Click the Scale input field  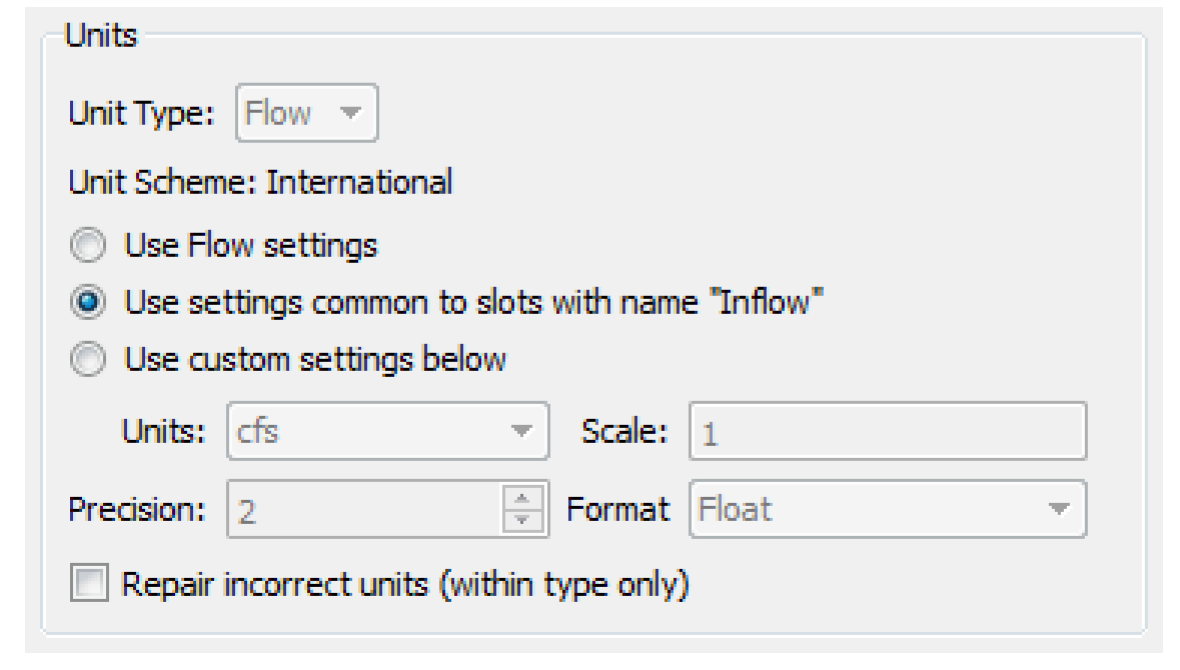click(886, 432)
